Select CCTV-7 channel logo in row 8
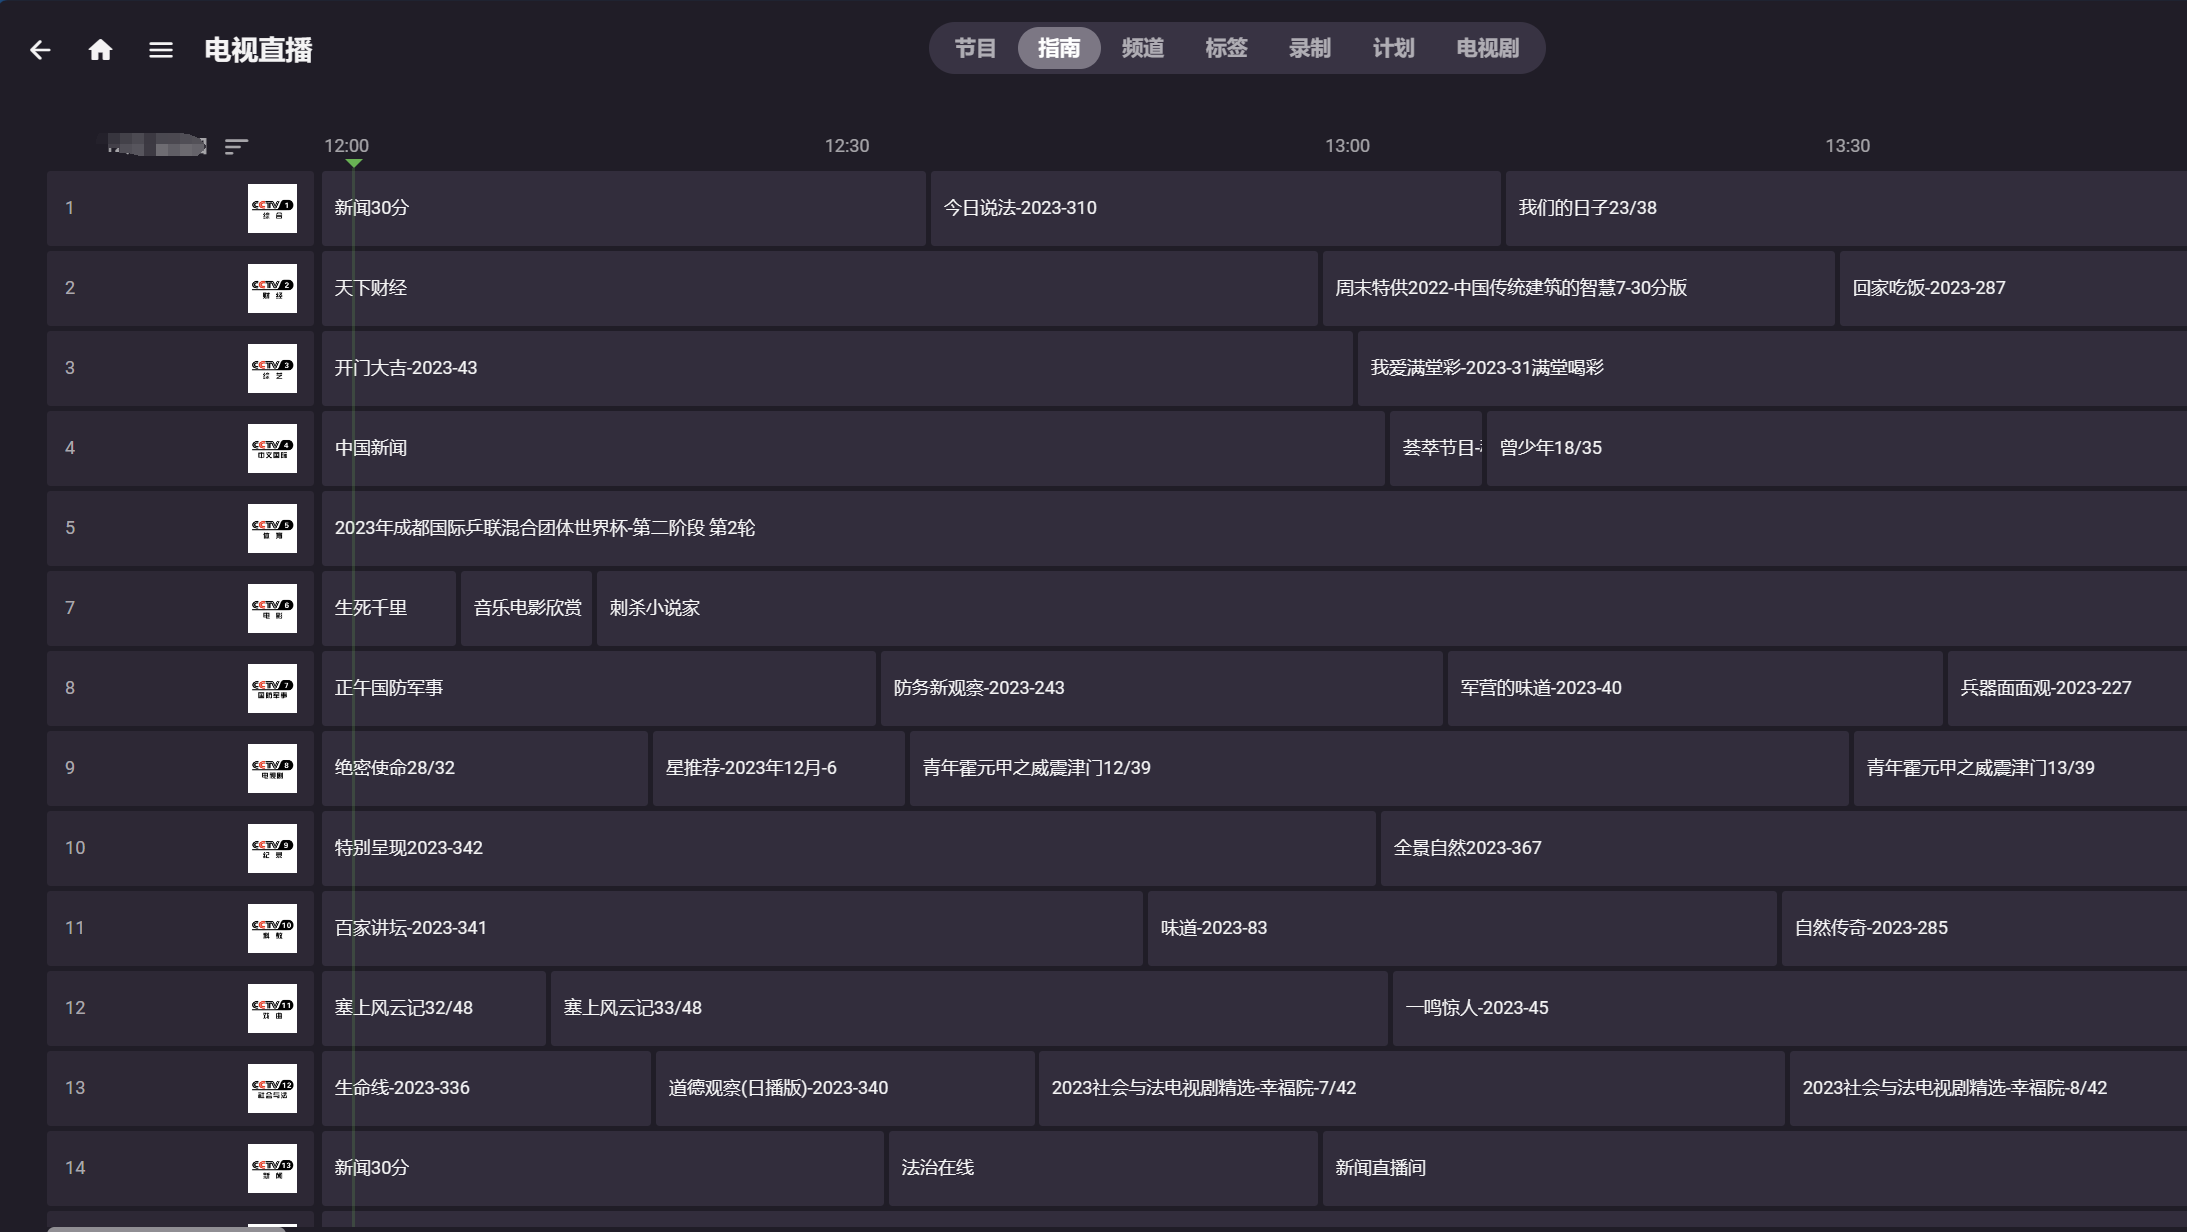The width and height of the screenshot is (2187, 1232). [x=272, y=688]
